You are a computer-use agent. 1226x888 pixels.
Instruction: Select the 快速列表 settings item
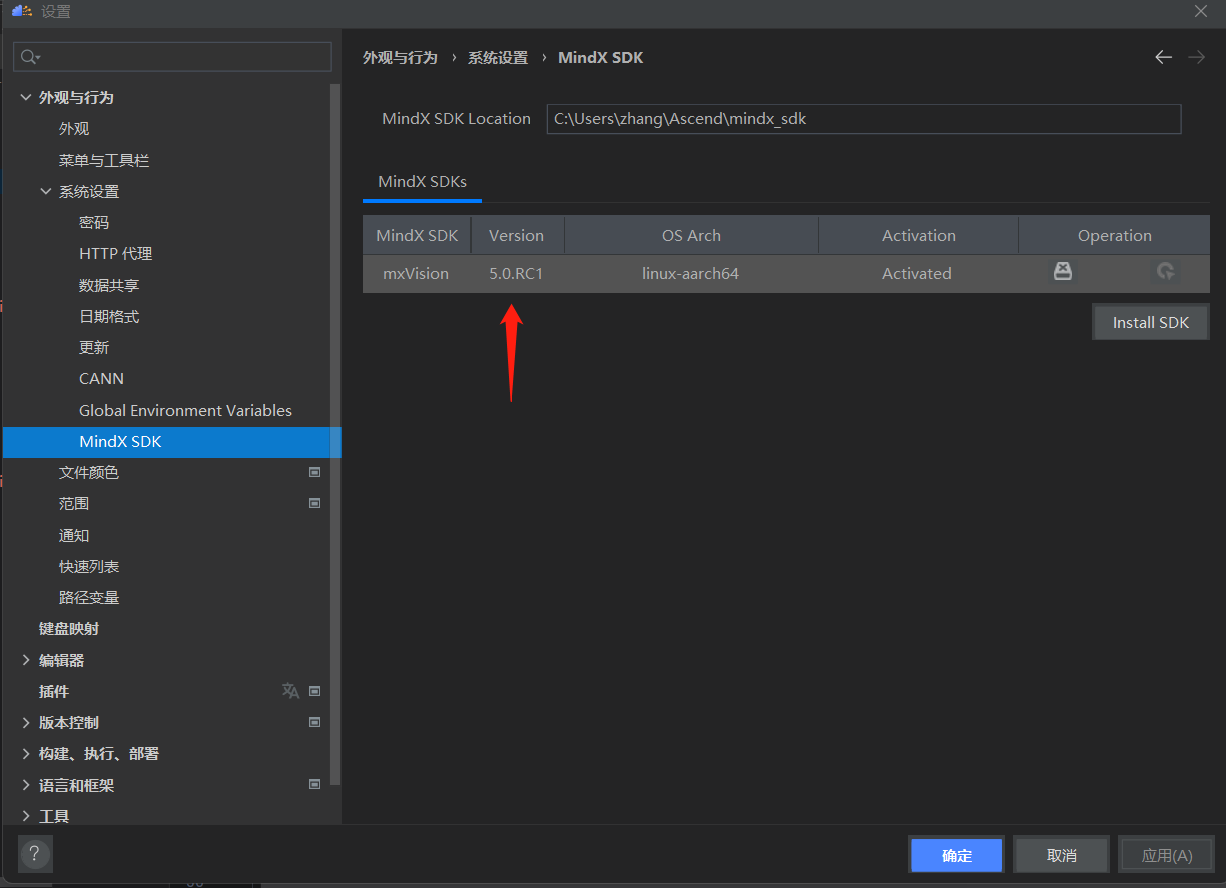coord(89,566)
